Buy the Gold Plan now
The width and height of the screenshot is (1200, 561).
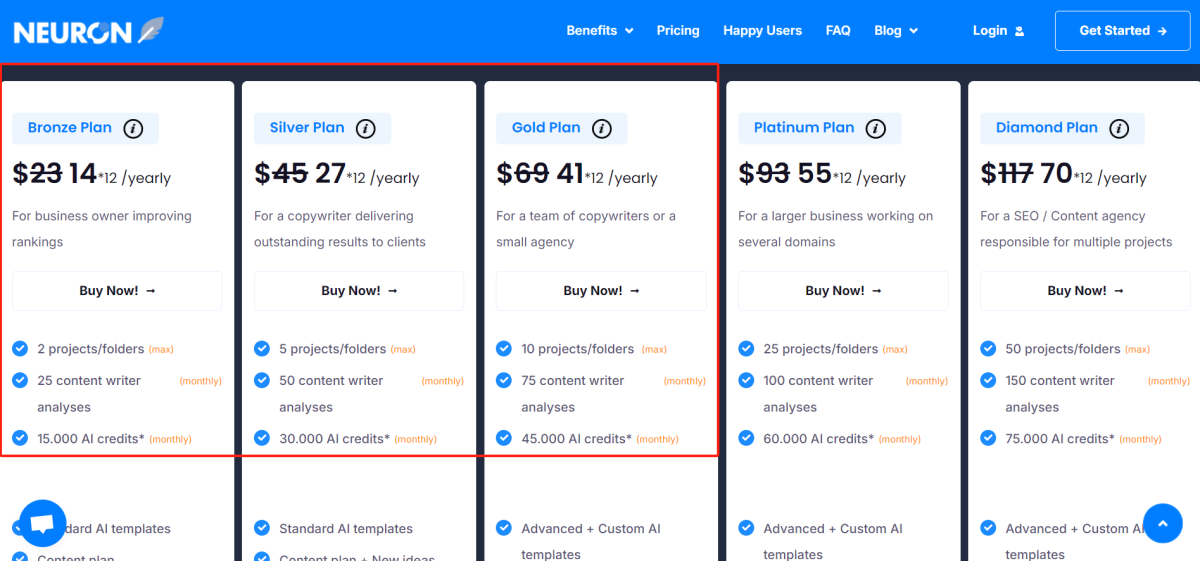pyautogui.click(x=601, y=291)
